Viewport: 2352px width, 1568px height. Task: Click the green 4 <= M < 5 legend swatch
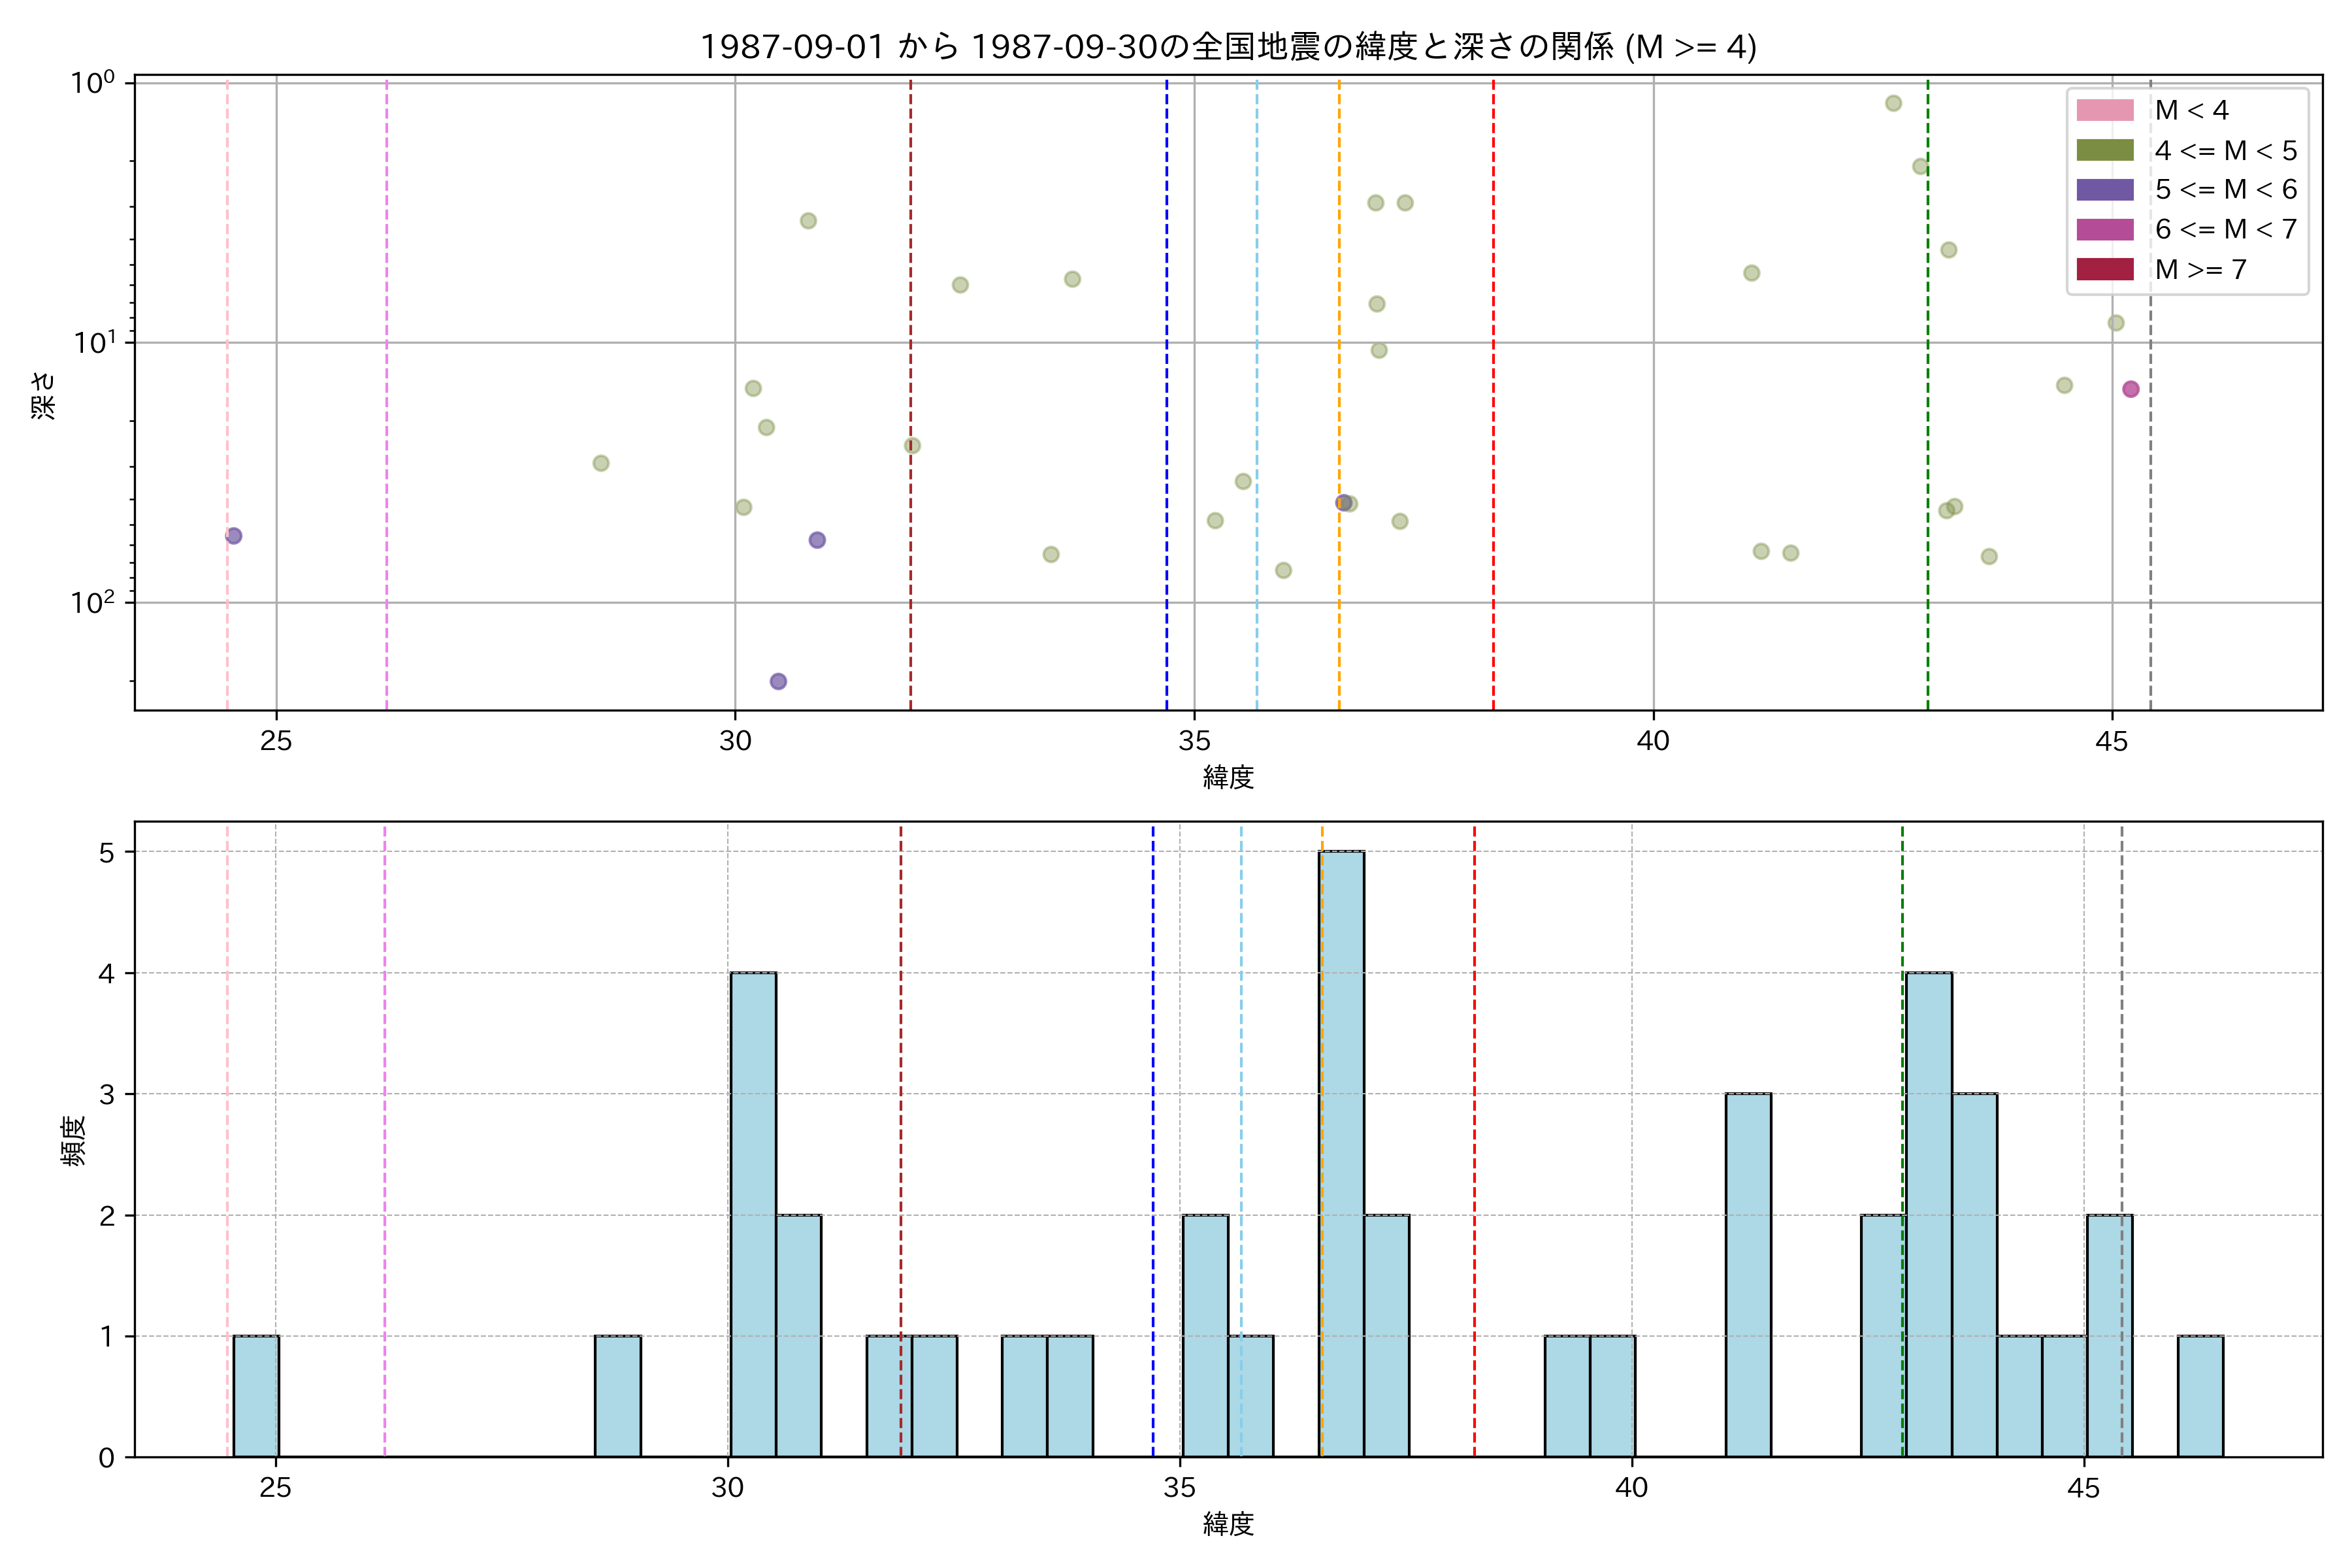point(2104,150)
